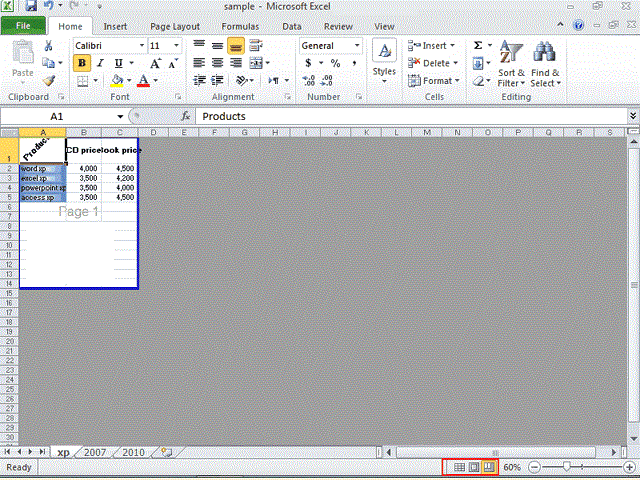Click Merge and Center icon

coord(256,63)
